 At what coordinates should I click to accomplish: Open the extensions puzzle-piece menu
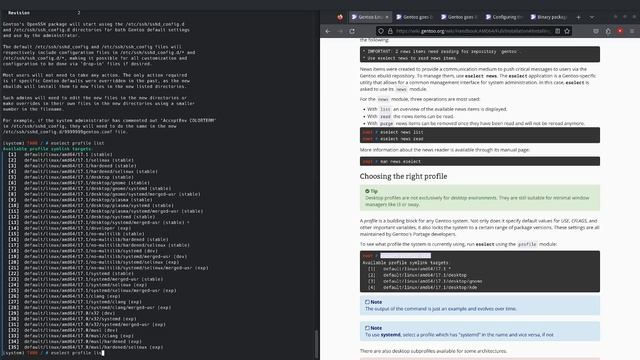tap(608, 31)
